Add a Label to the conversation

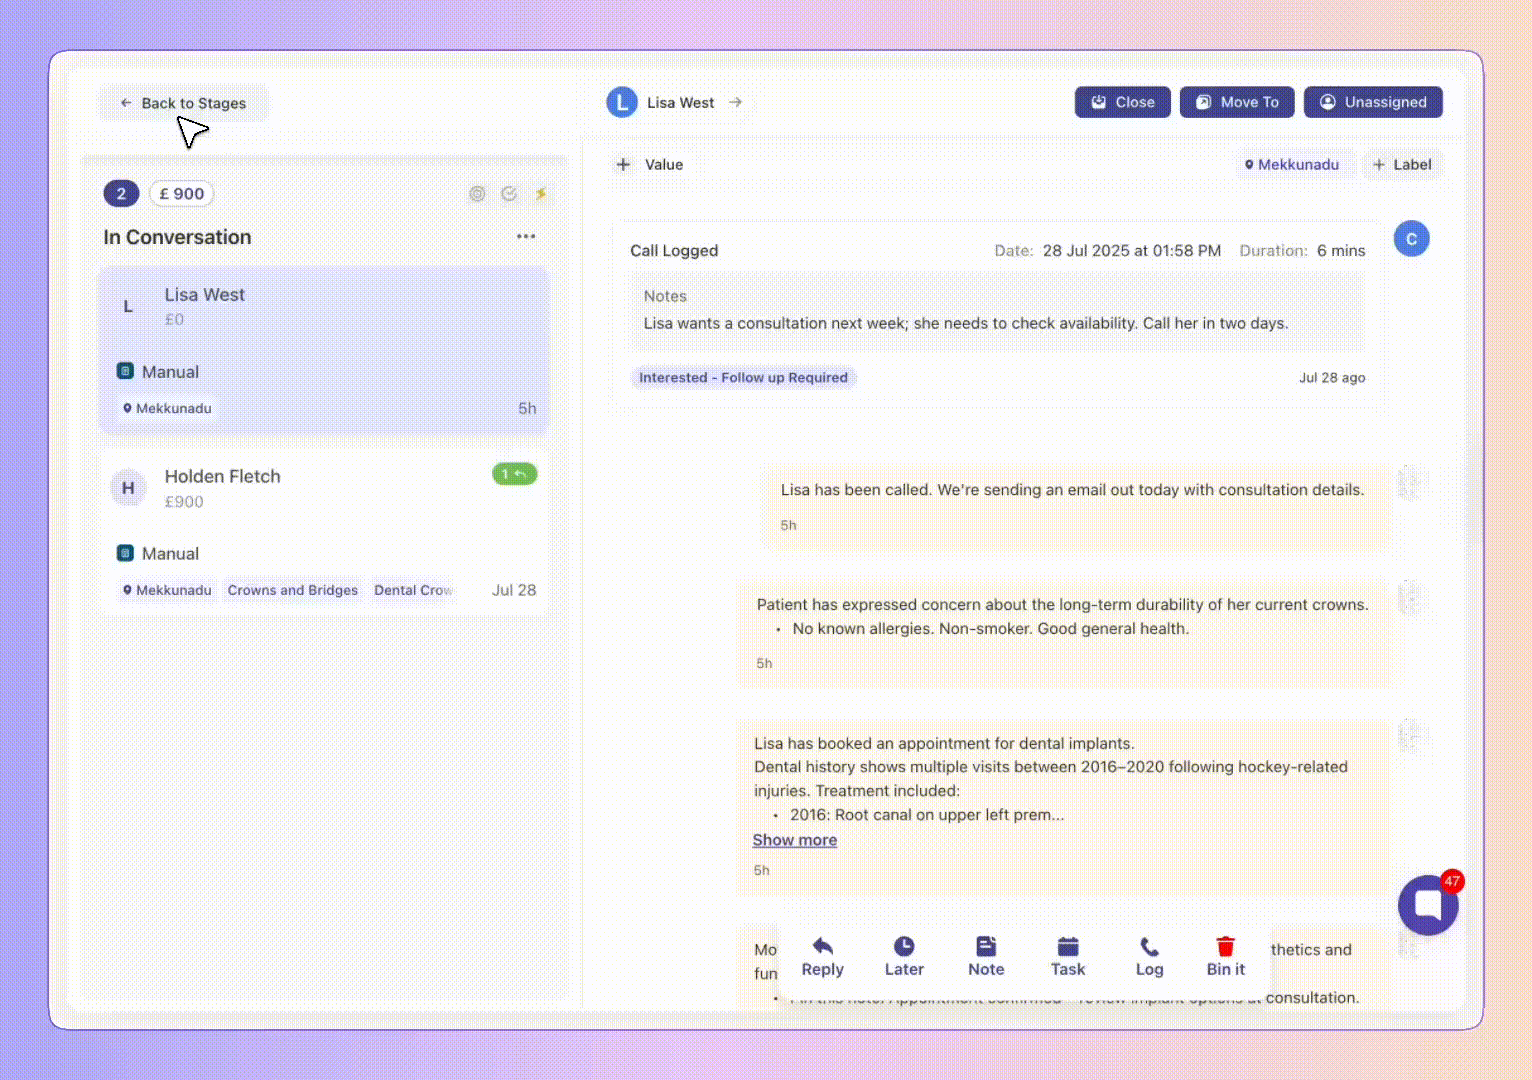[x=1402, y=165]
